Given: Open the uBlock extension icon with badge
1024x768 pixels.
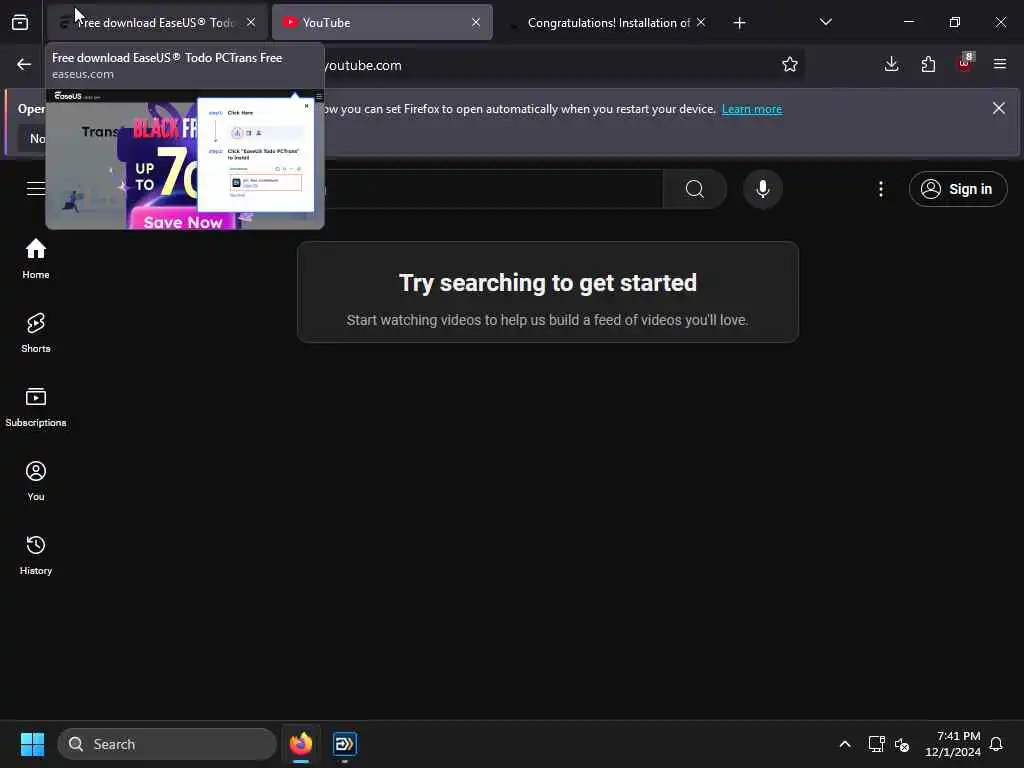Looking at the screenshot, I should [x=965, y=63].
